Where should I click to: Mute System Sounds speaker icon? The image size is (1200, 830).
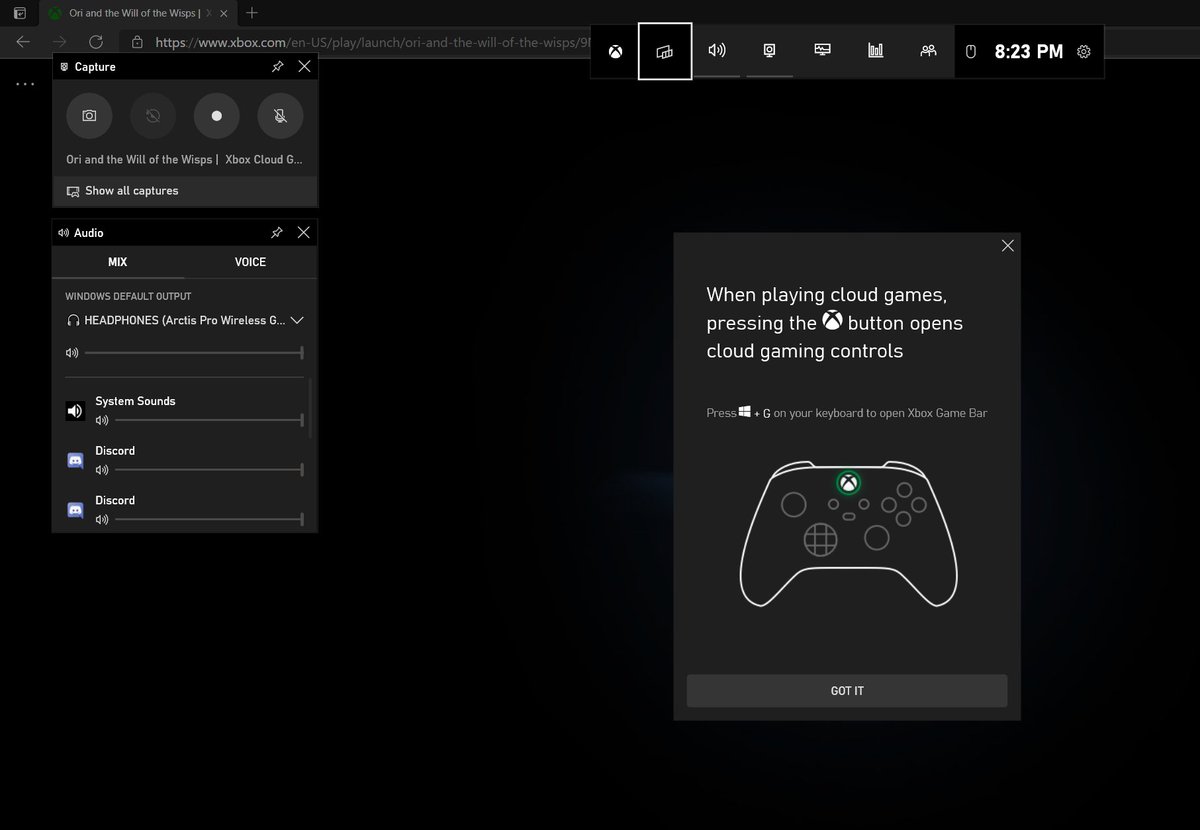point(101,420)
